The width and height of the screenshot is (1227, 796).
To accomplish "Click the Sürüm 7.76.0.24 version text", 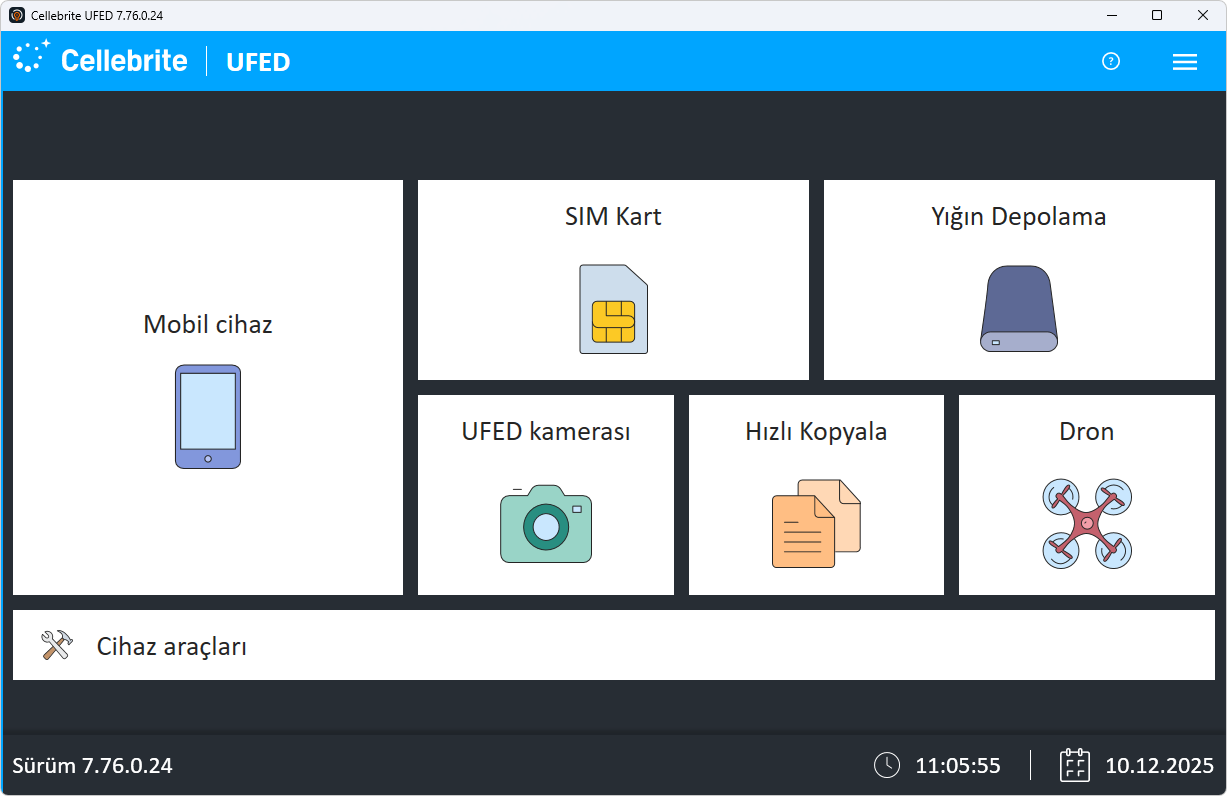I will click(x=92, y=766).
